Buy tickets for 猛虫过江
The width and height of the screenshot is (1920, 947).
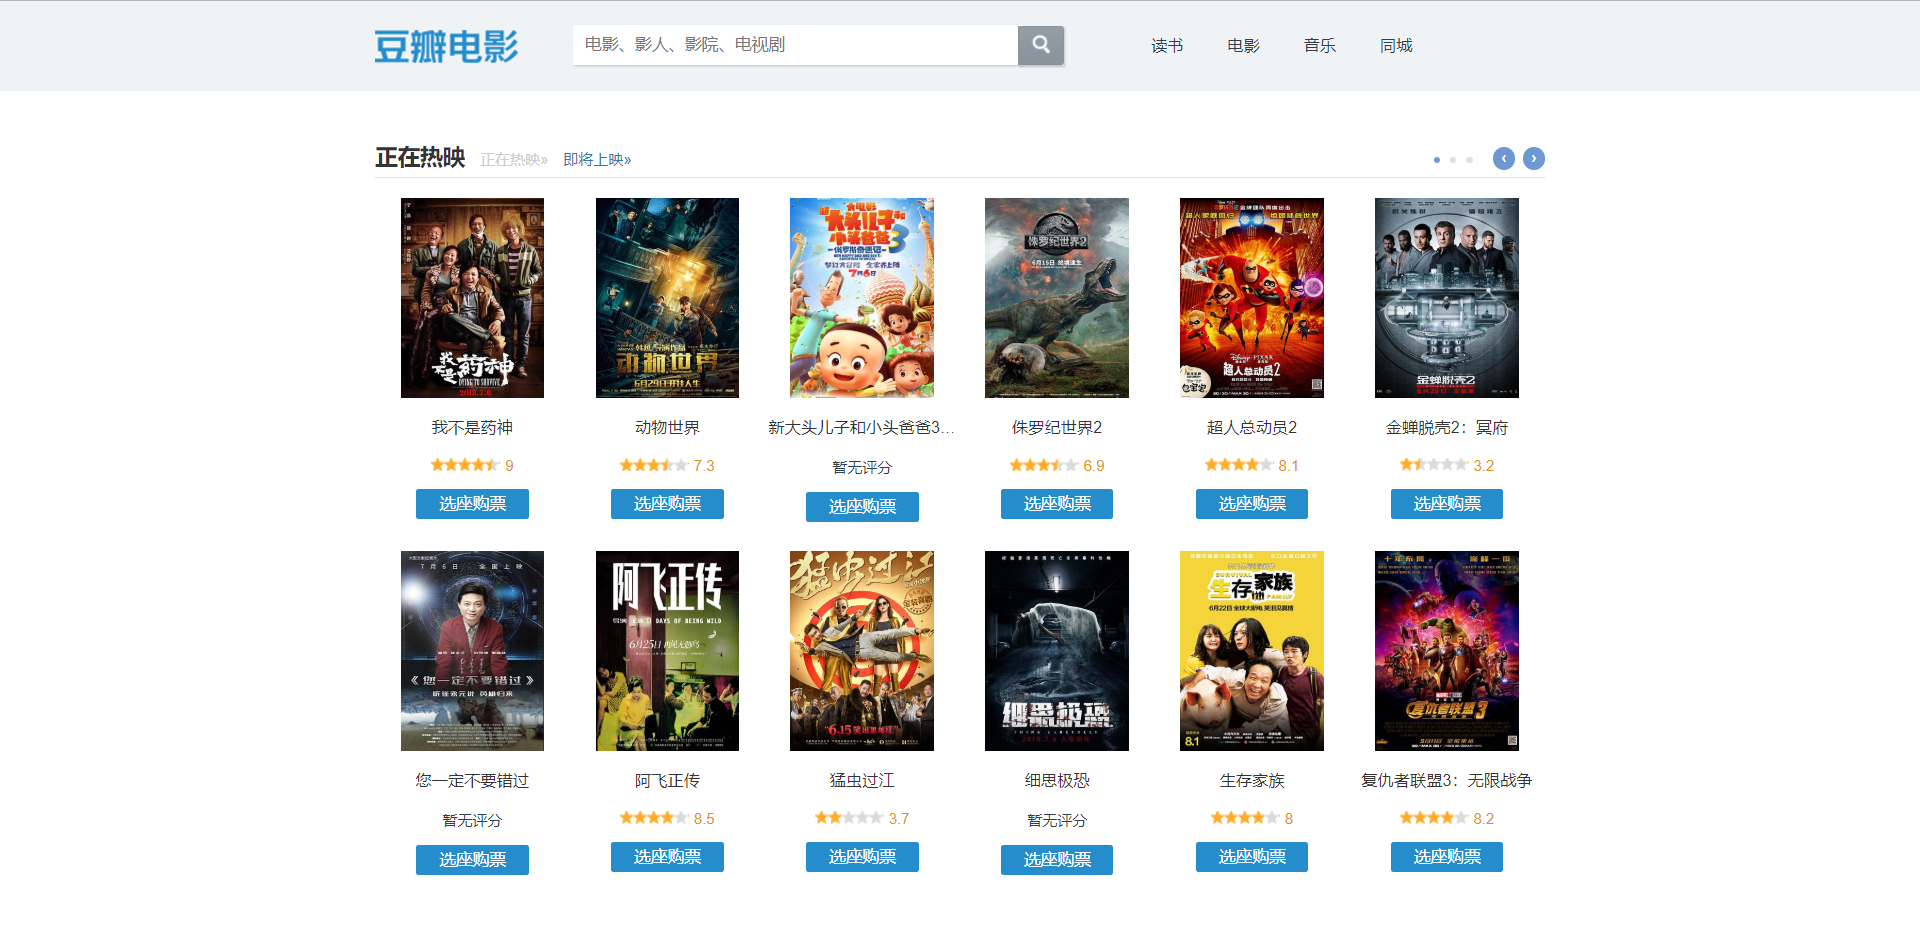pyautogui.click(x=862, y=857)
